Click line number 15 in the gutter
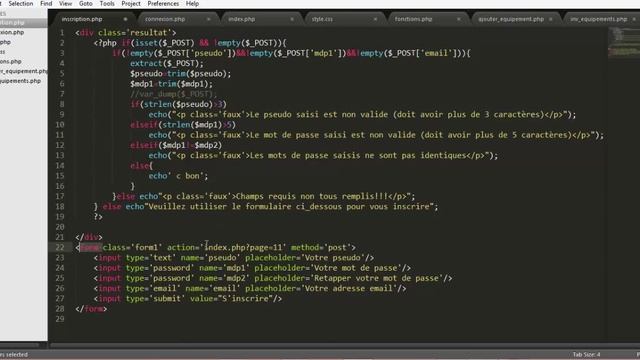Screen dimensions: 640x360 60,176
